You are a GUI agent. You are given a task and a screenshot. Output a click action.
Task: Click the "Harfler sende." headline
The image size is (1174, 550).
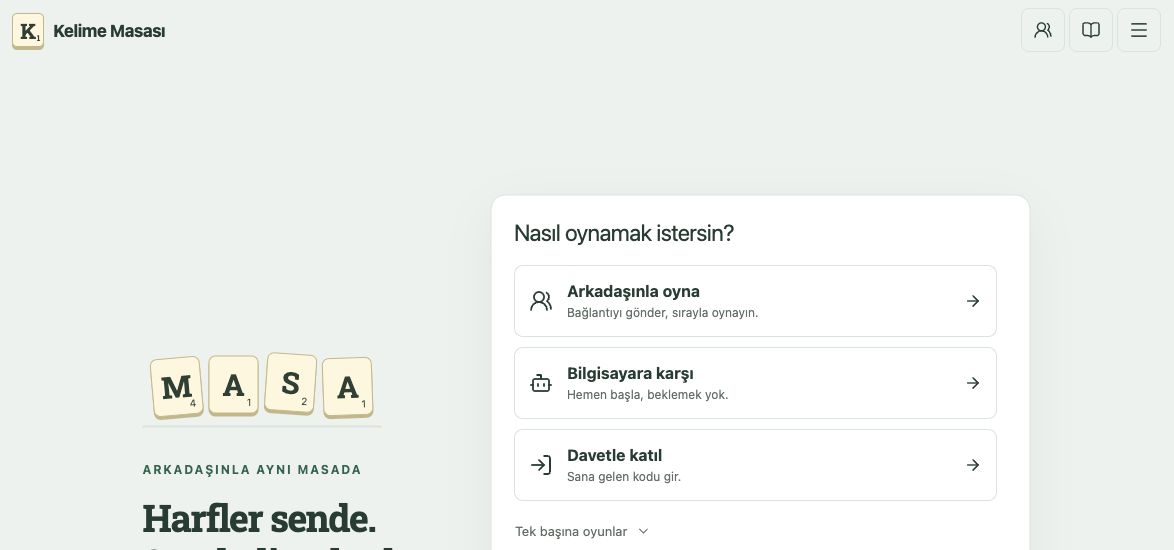259,519
